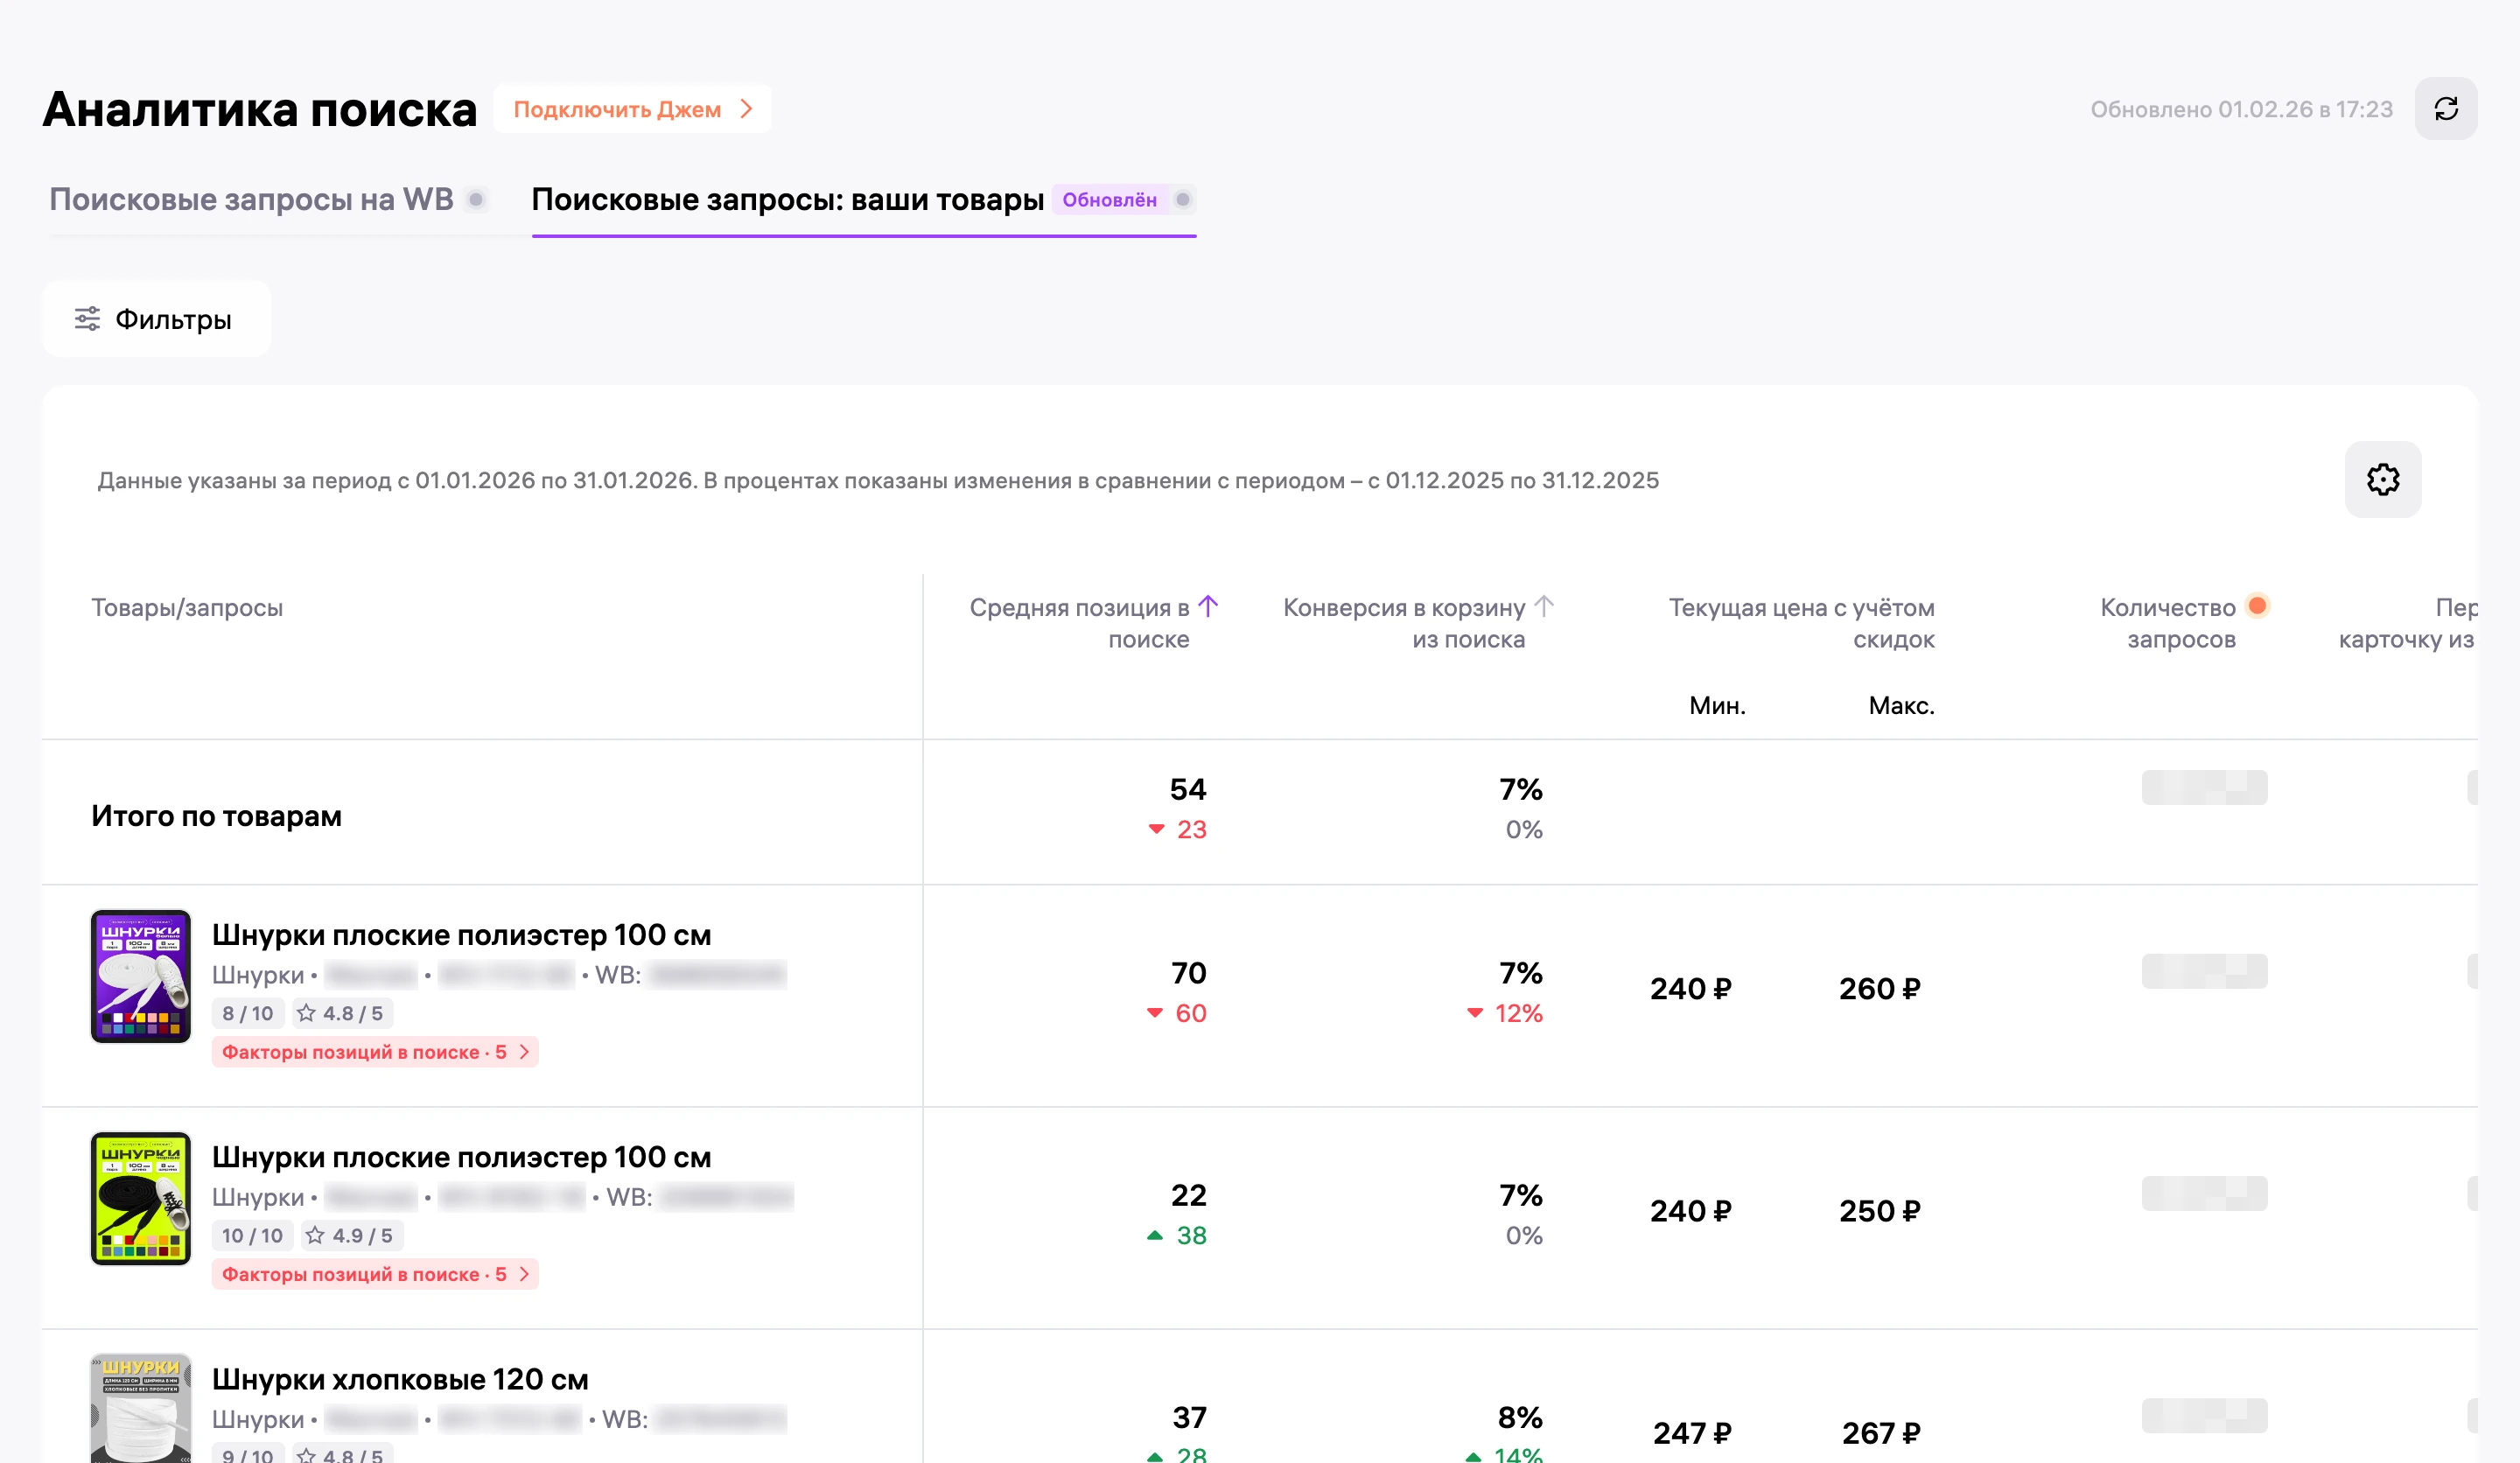Click Обновлено 01.02.26 в 17:23 timestamp

pyautogui.click(x=2241, y=109)
